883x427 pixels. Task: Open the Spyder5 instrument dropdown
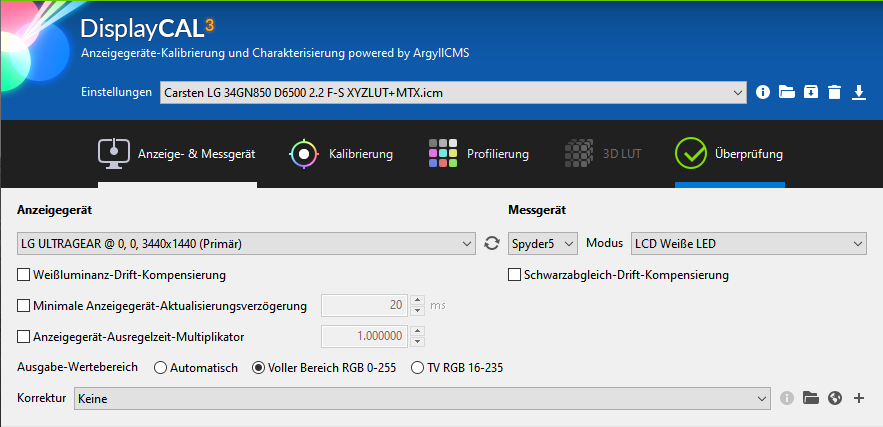(543, 244)
